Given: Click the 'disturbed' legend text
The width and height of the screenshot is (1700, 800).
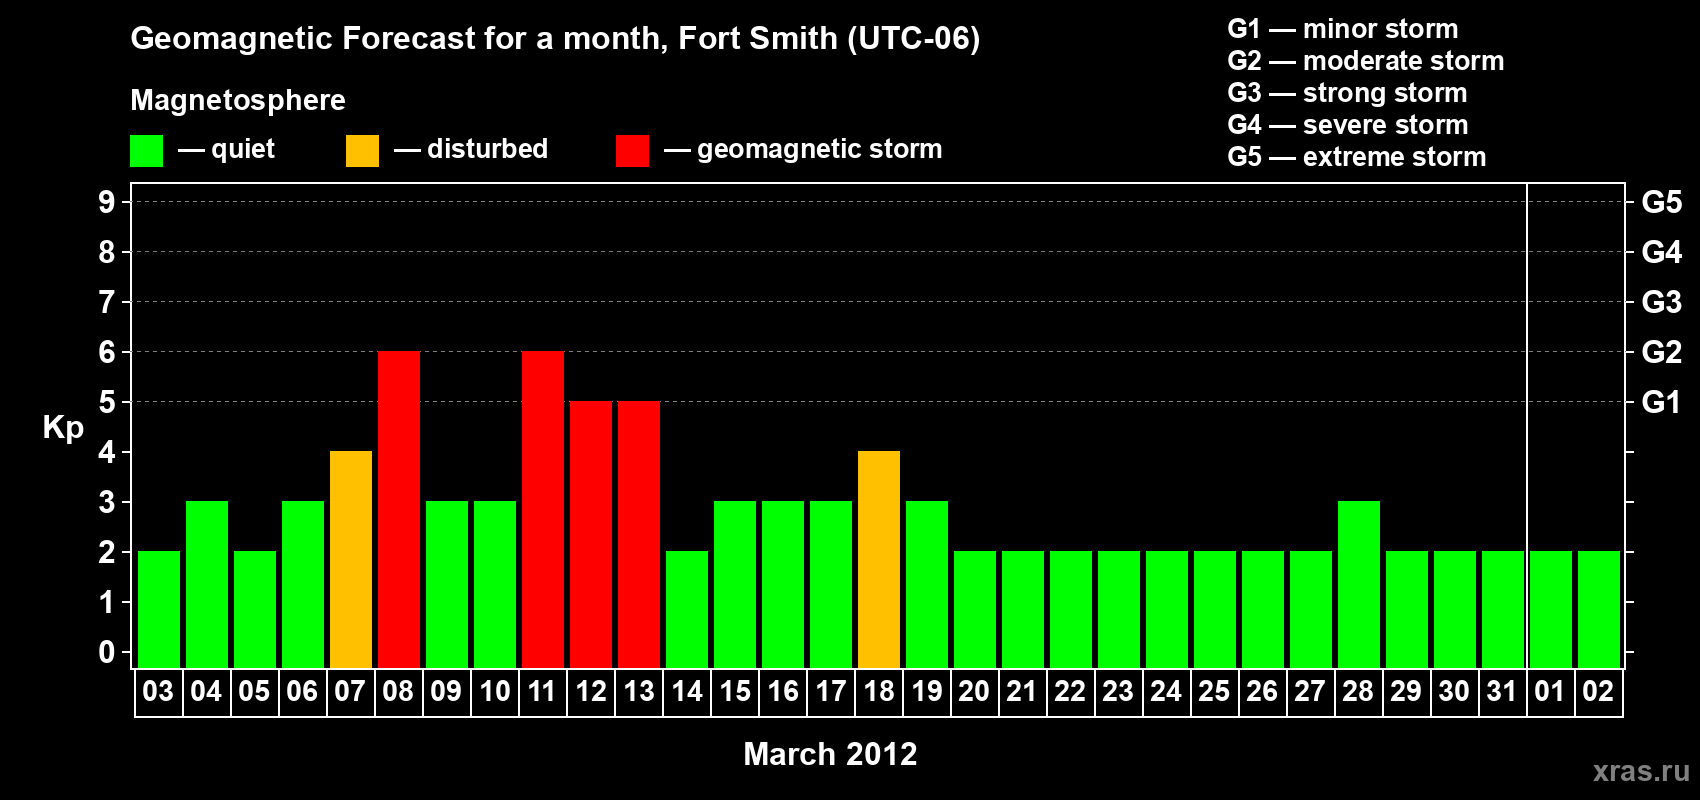Looking at the screenshot, I should (x=487, y=149).
